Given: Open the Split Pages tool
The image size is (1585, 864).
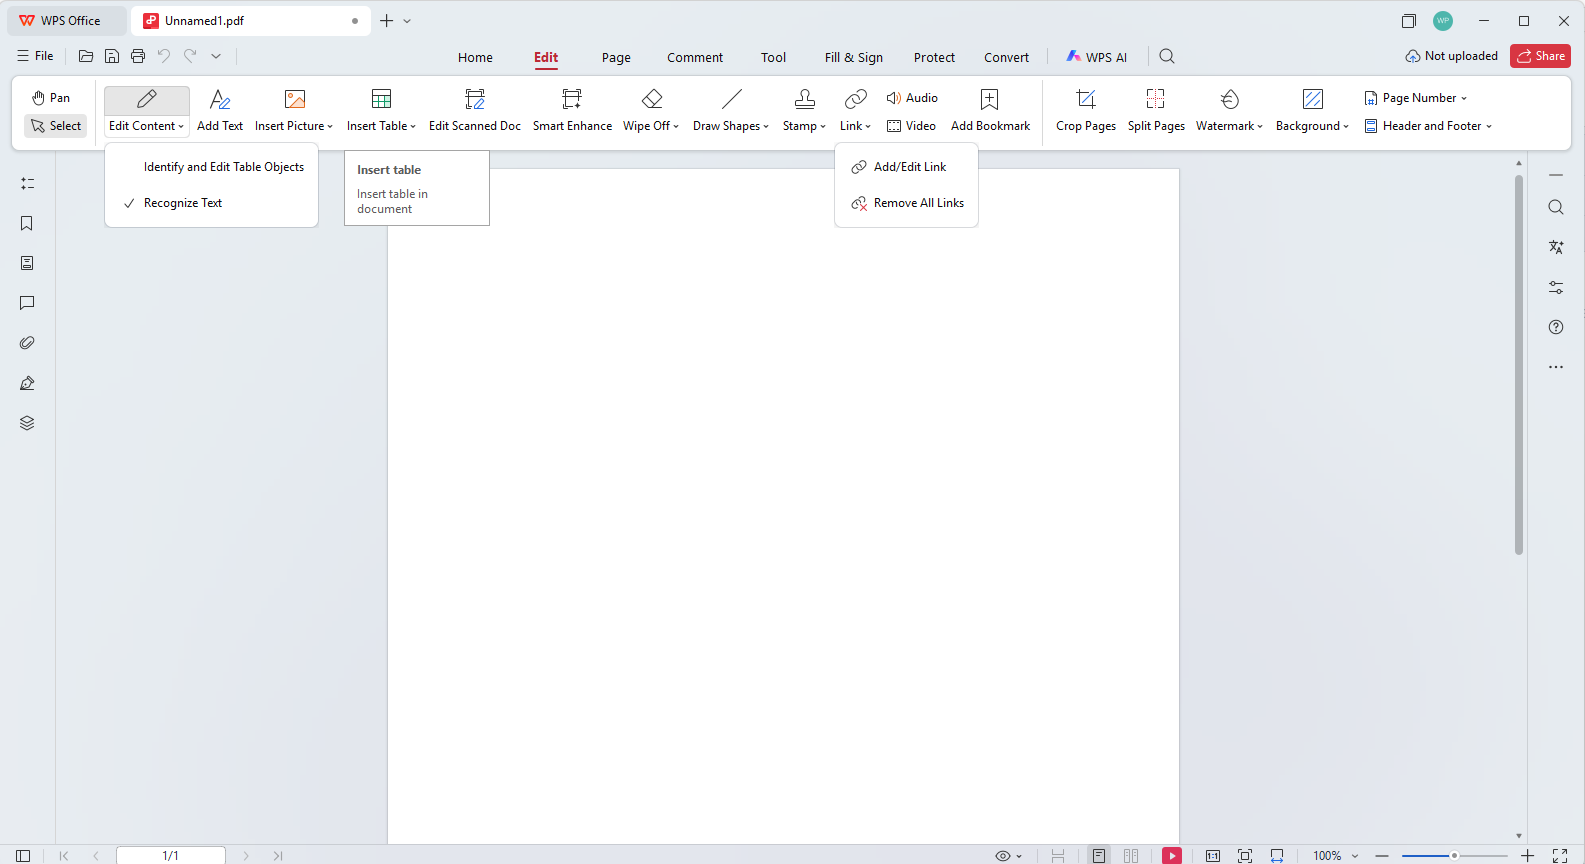Looking at the screenshot, I should click(x=1156, y=111).
